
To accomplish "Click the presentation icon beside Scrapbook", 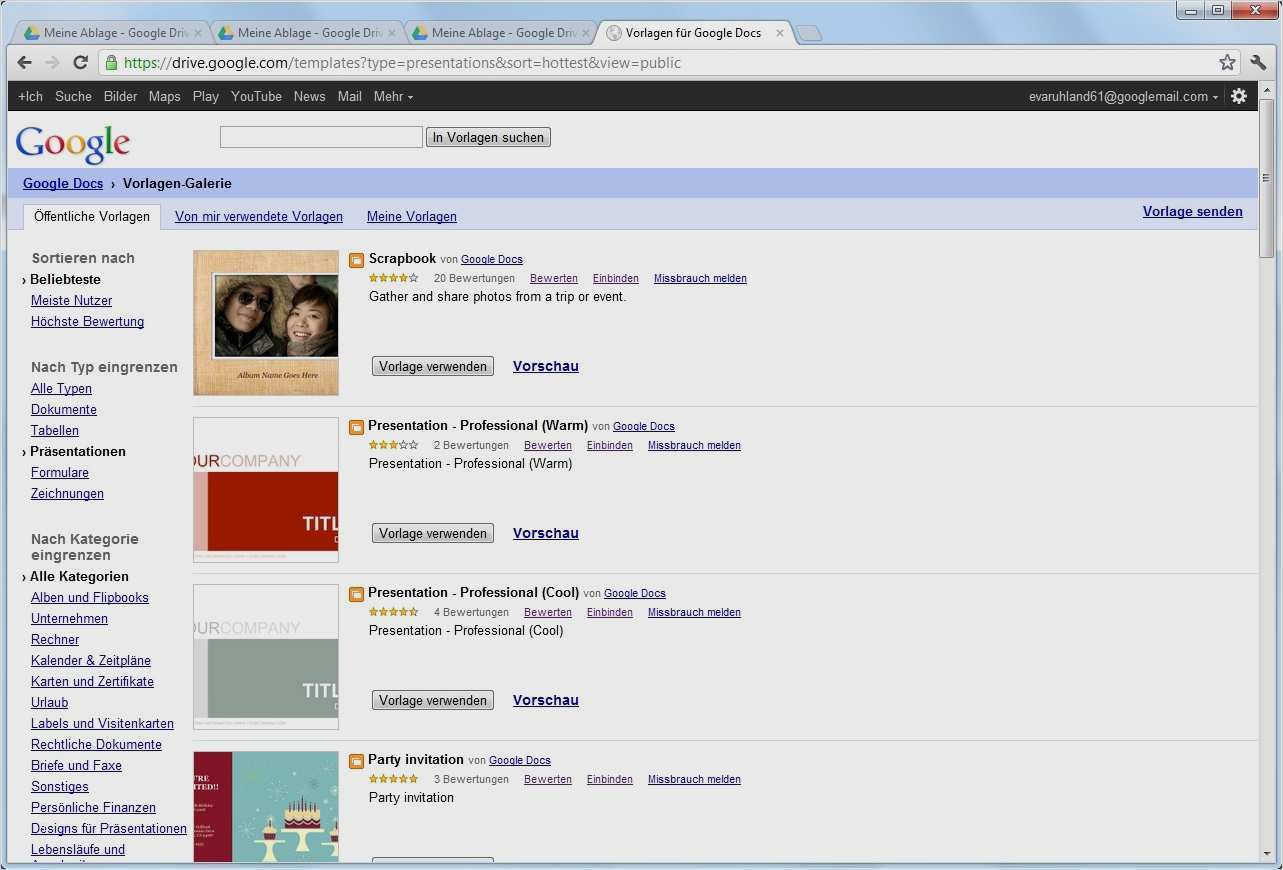I will click(x=356, y=260).
